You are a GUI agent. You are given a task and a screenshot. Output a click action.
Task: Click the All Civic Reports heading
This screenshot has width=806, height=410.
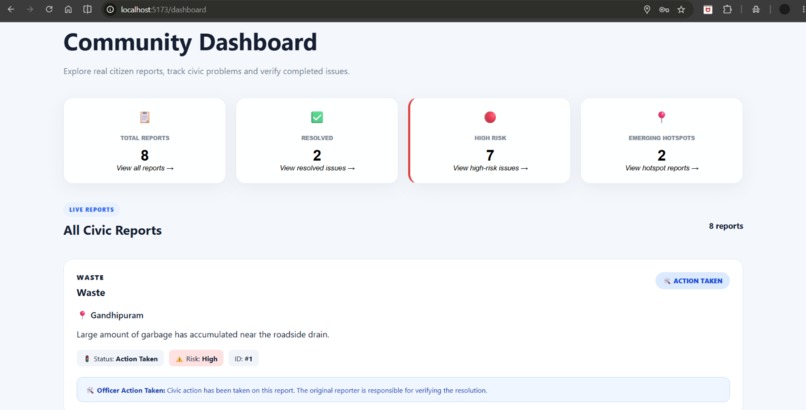[113, 230]
